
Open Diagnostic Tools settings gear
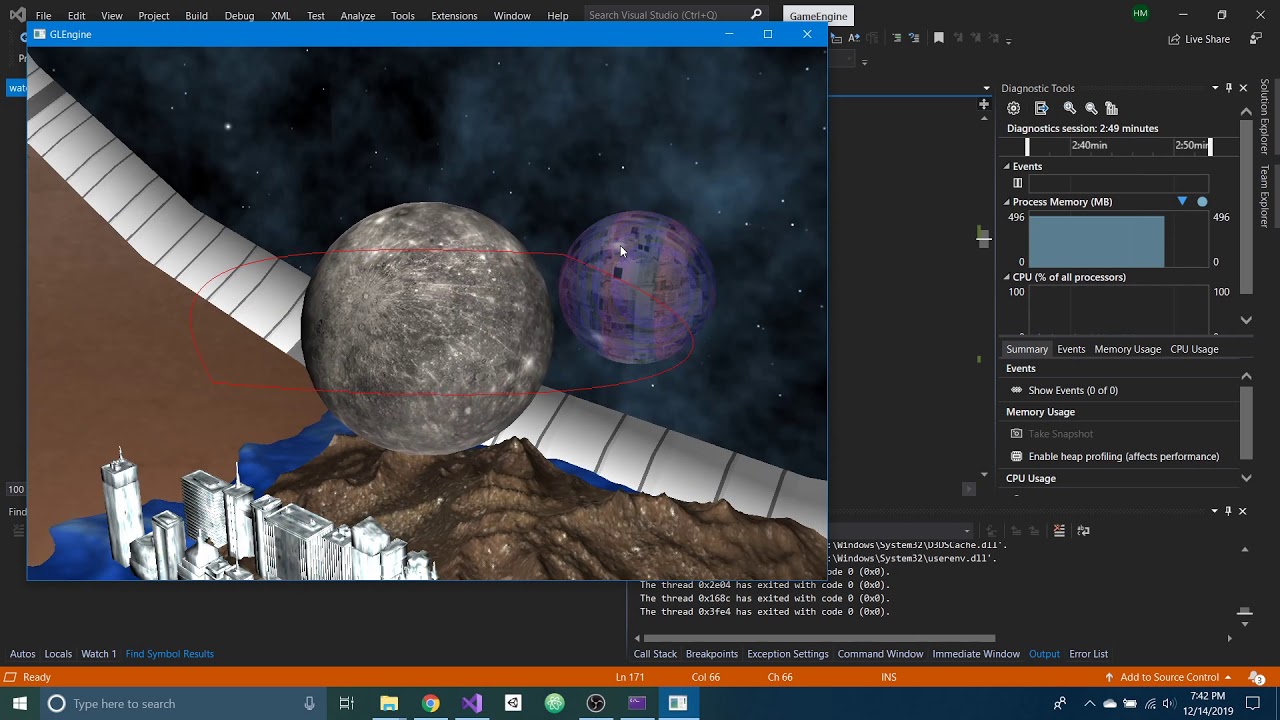point(1014,108)
